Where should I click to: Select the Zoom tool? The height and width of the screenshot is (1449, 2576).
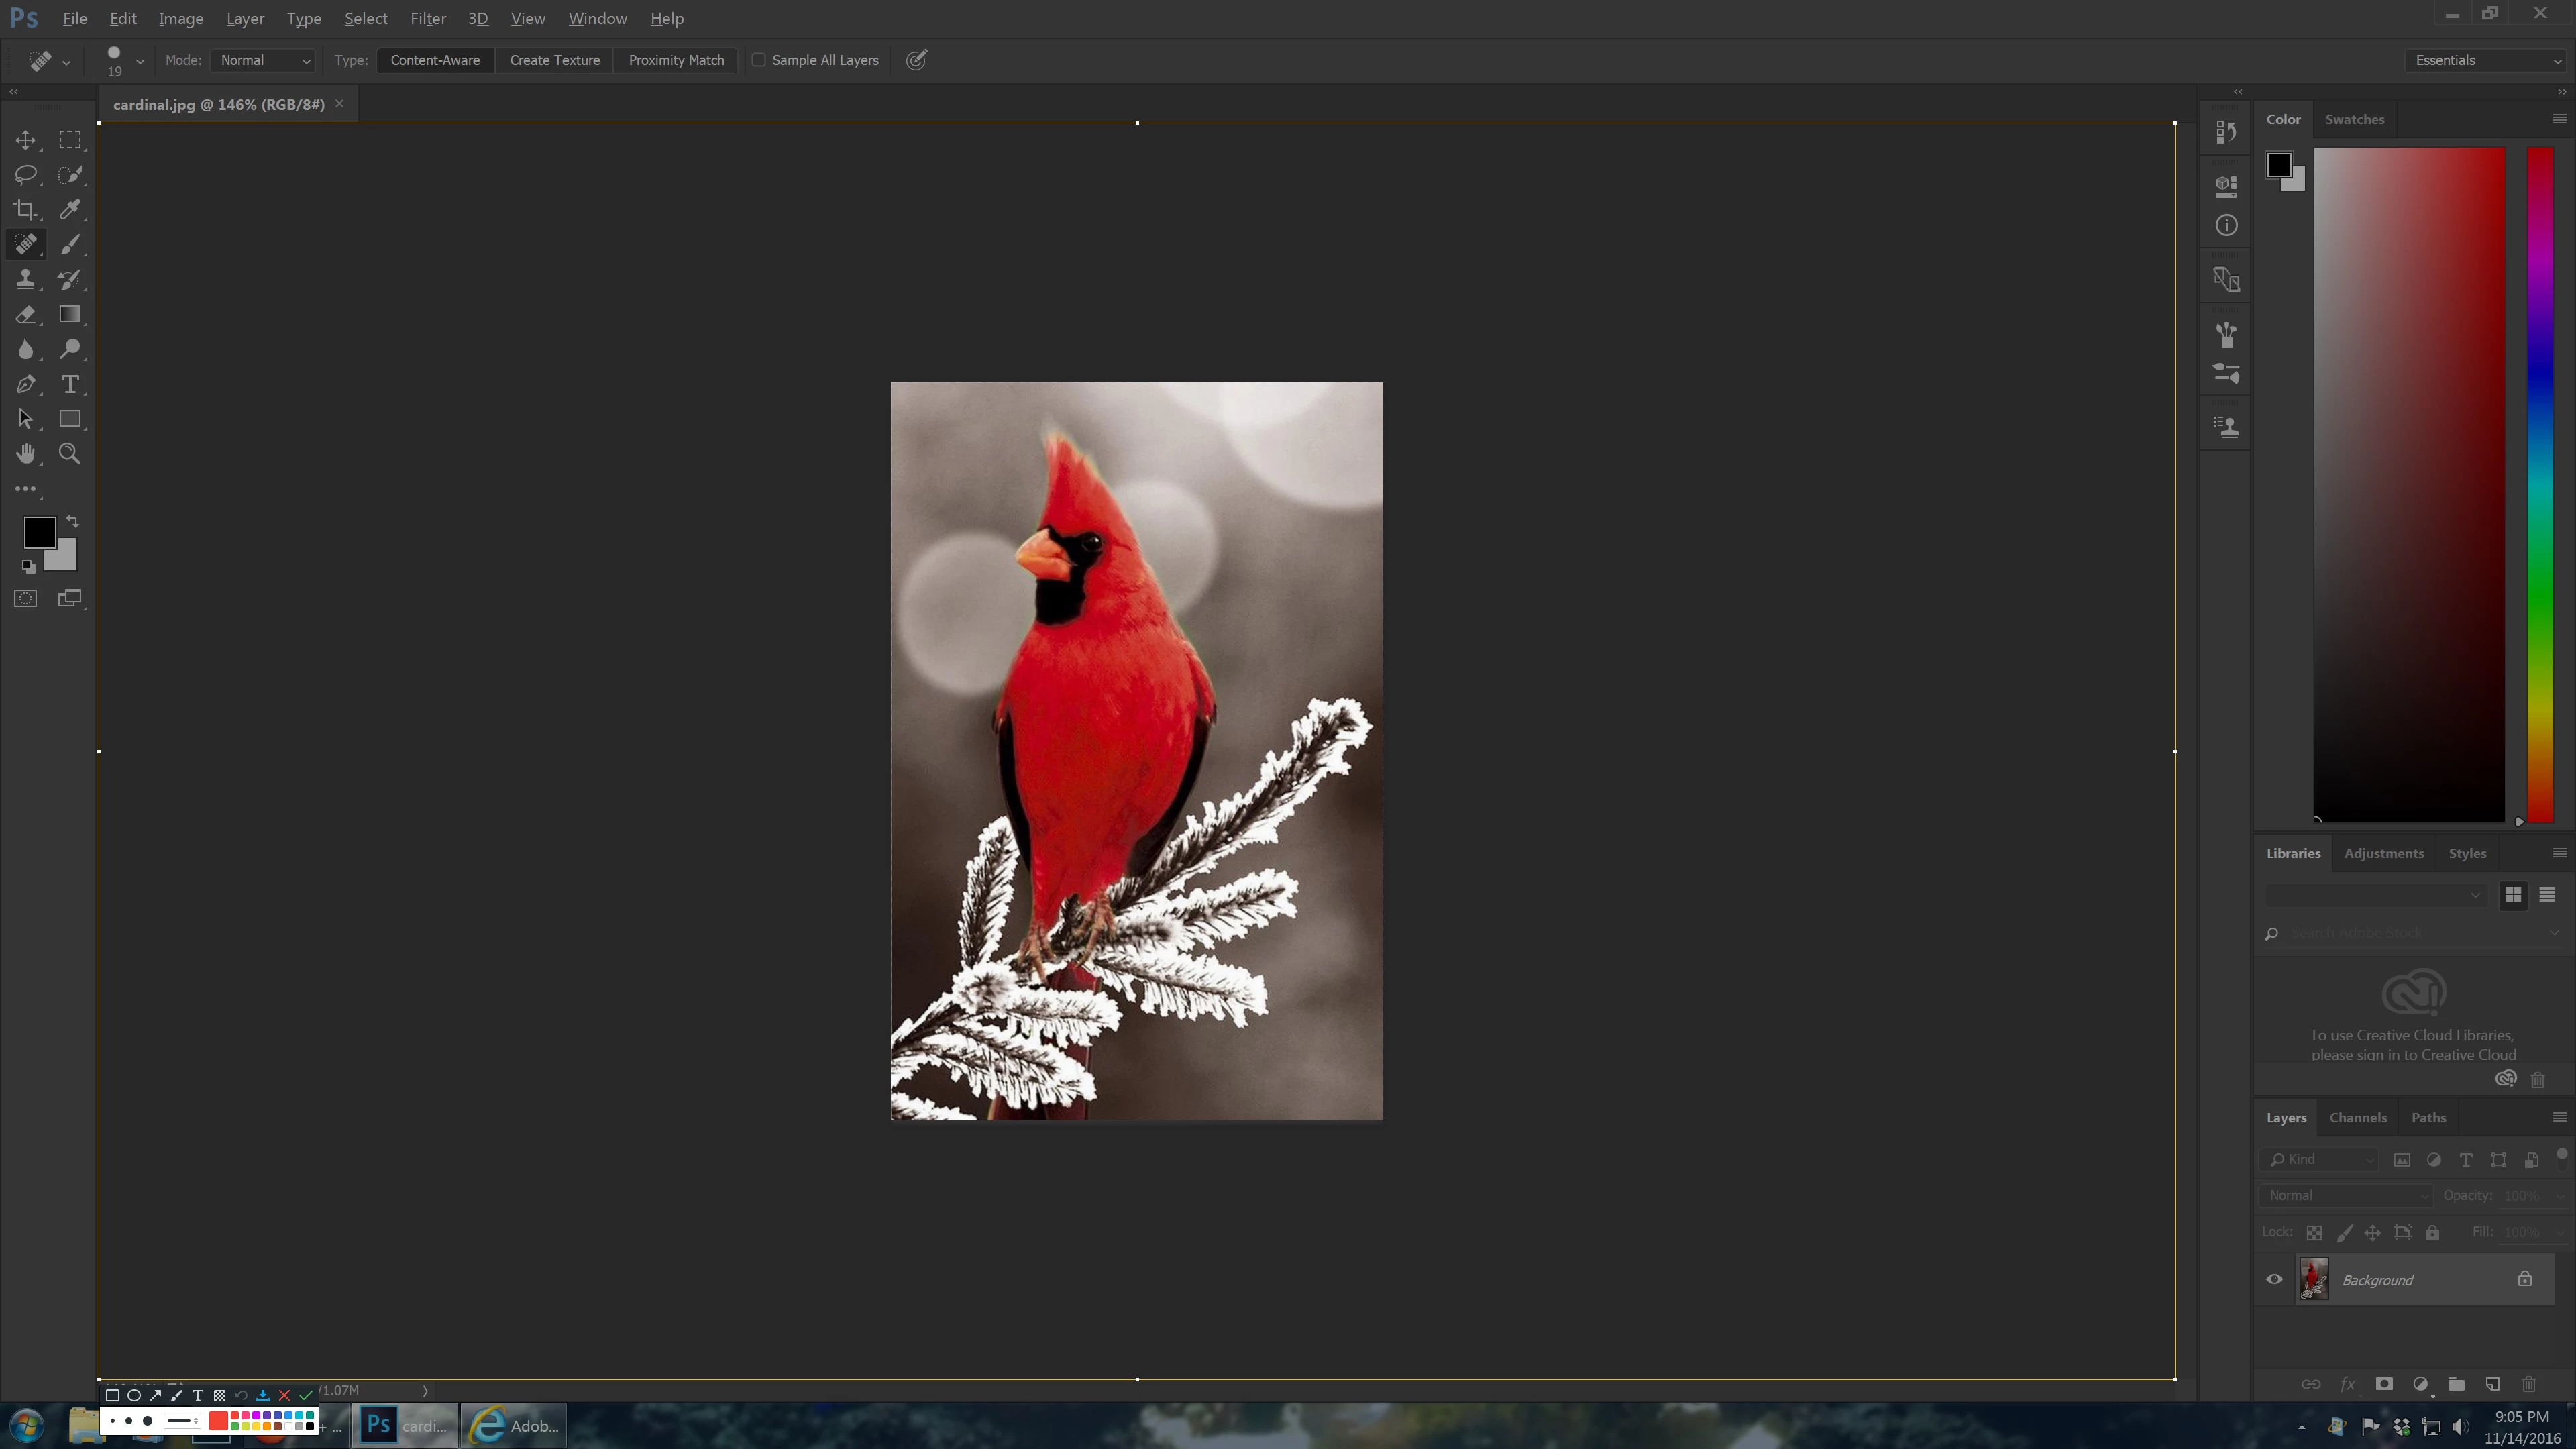click(70, 454)
